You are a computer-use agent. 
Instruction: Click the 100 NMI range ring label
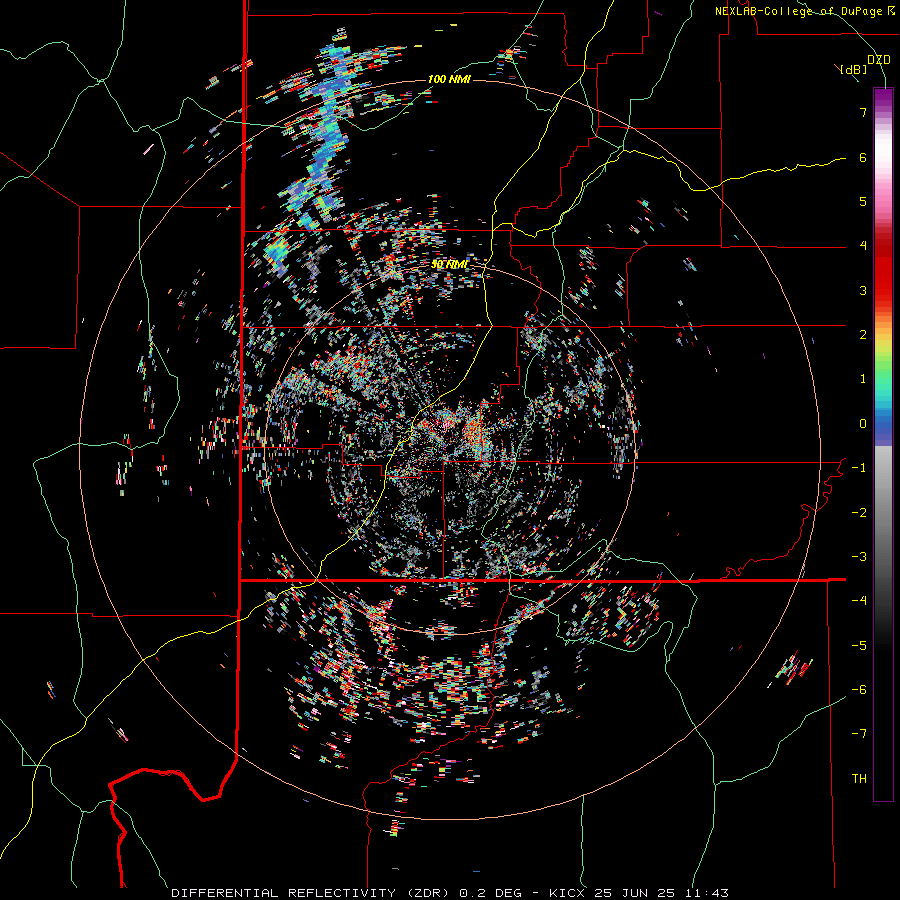click(449, 79)
